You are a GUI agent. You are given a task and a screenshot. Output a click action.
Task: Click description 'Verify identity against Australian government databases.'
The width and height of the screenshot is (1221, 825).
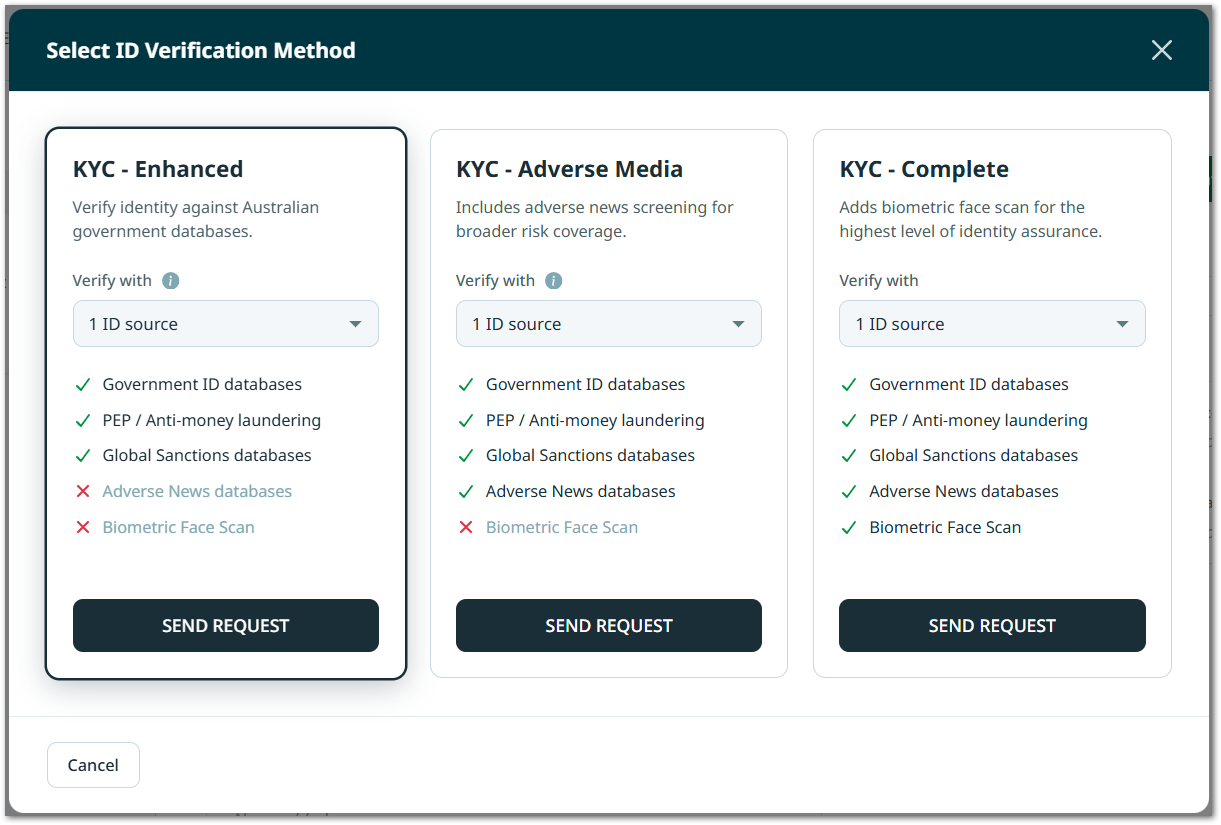click(x=196, y=219)
